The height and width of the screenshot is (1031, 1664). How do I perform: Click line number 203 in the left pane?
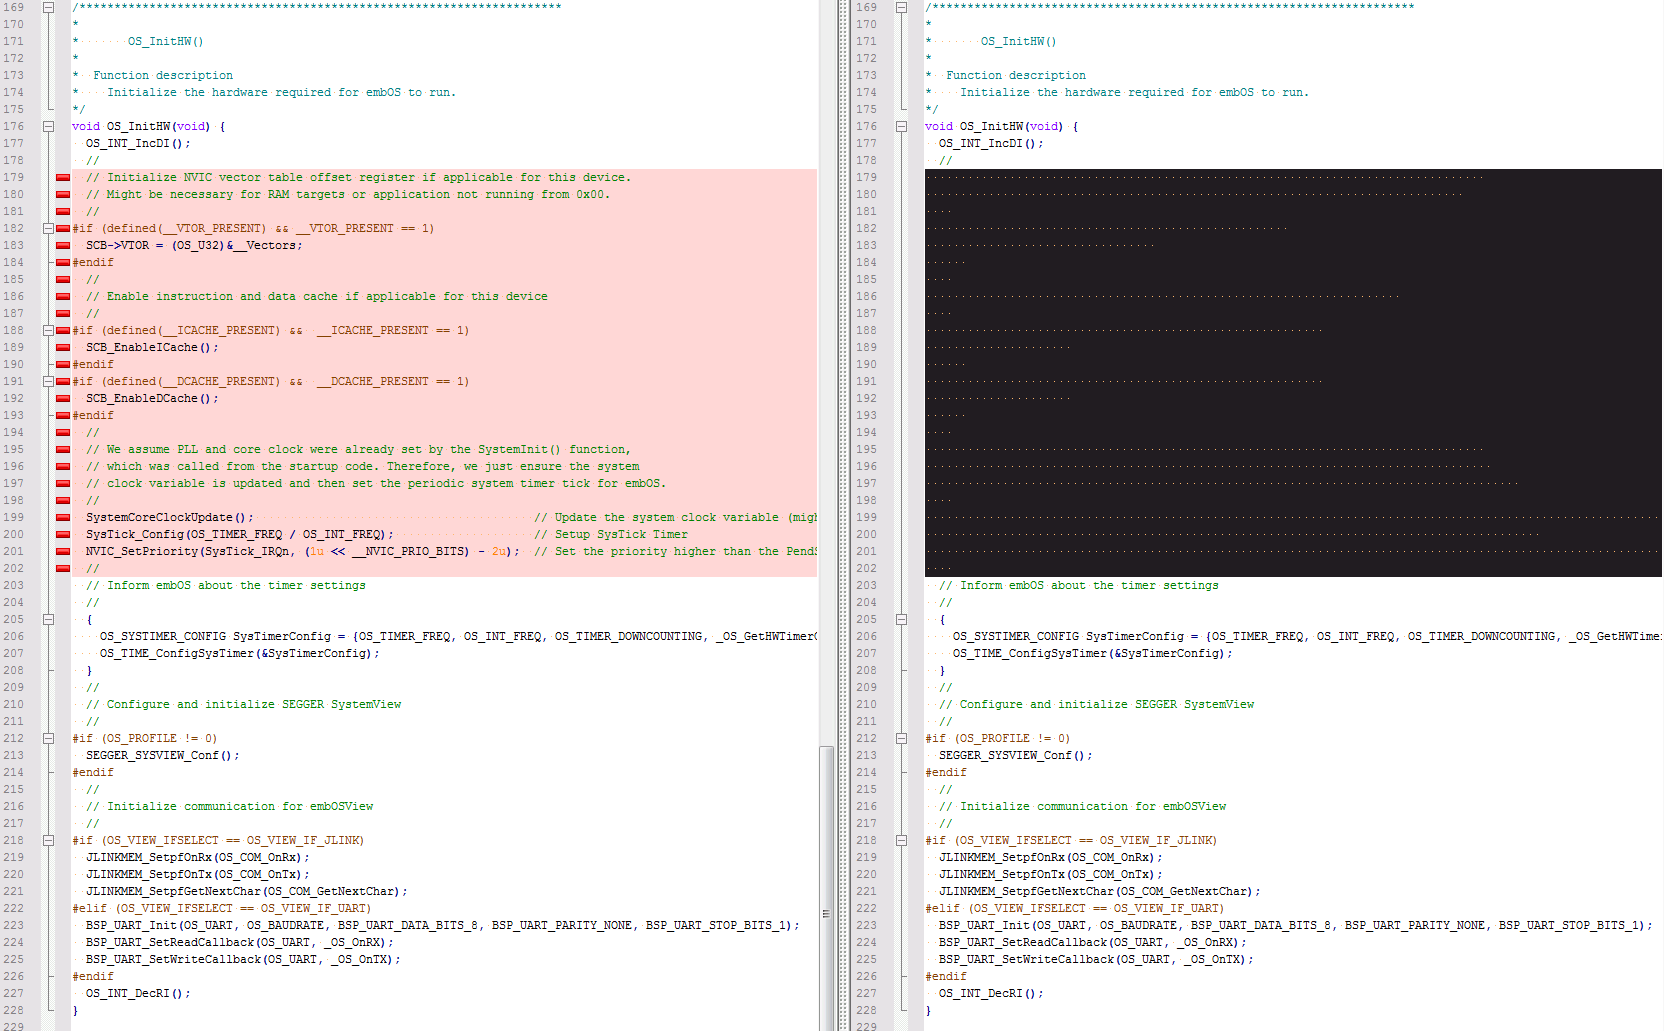(14, 585)
